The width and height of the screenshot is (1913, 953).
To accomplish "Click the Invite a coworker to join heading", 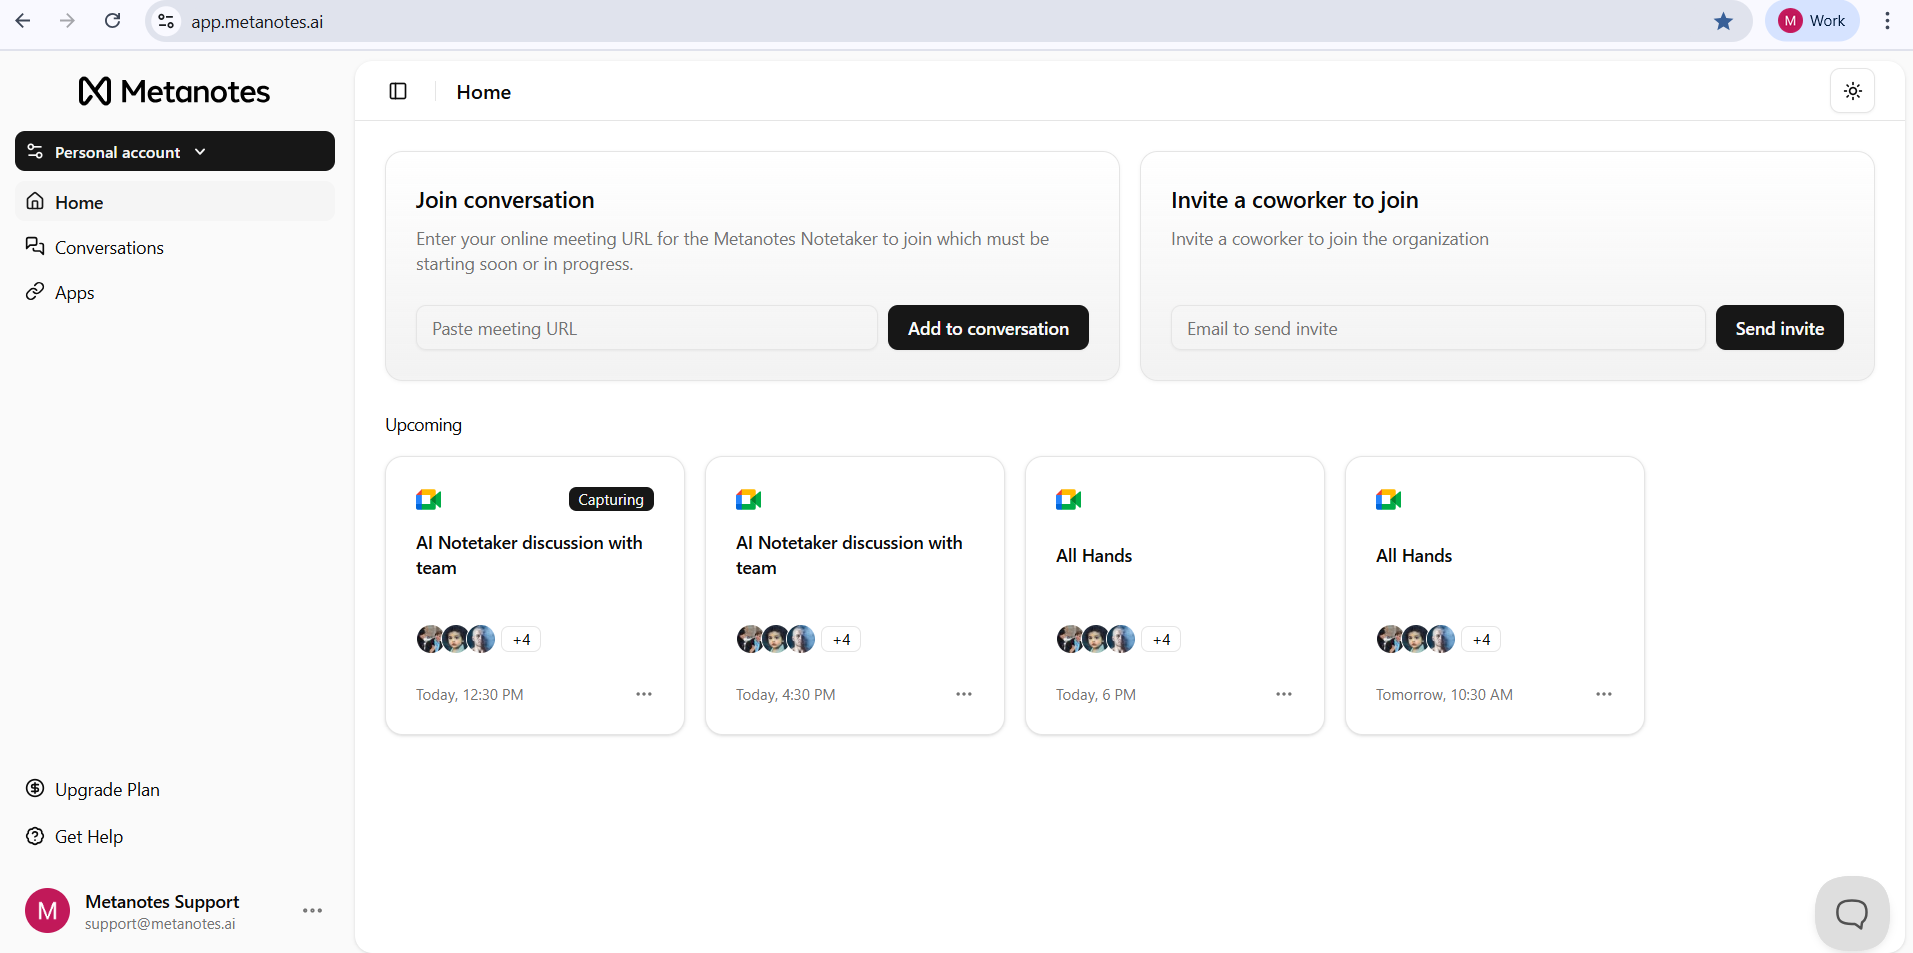I will [x=1295, y=200].
